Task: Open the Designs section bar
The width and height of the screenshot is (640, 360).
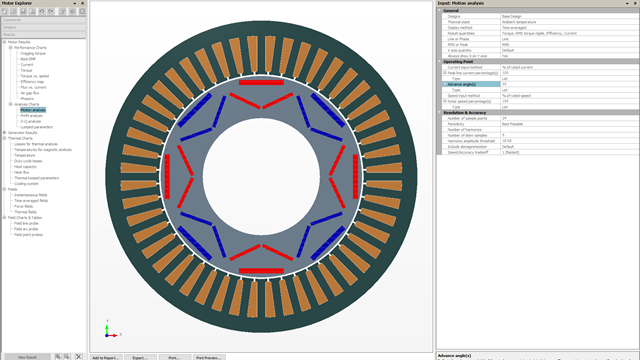Action: [x=43, y=27]
